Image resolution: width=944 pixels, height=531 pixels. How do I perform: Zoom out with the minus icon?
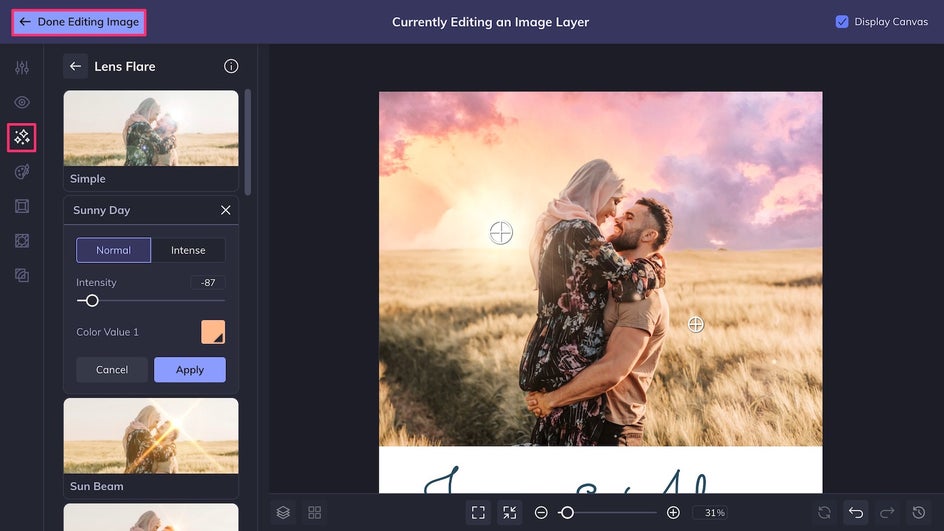[x=541, y=512]
